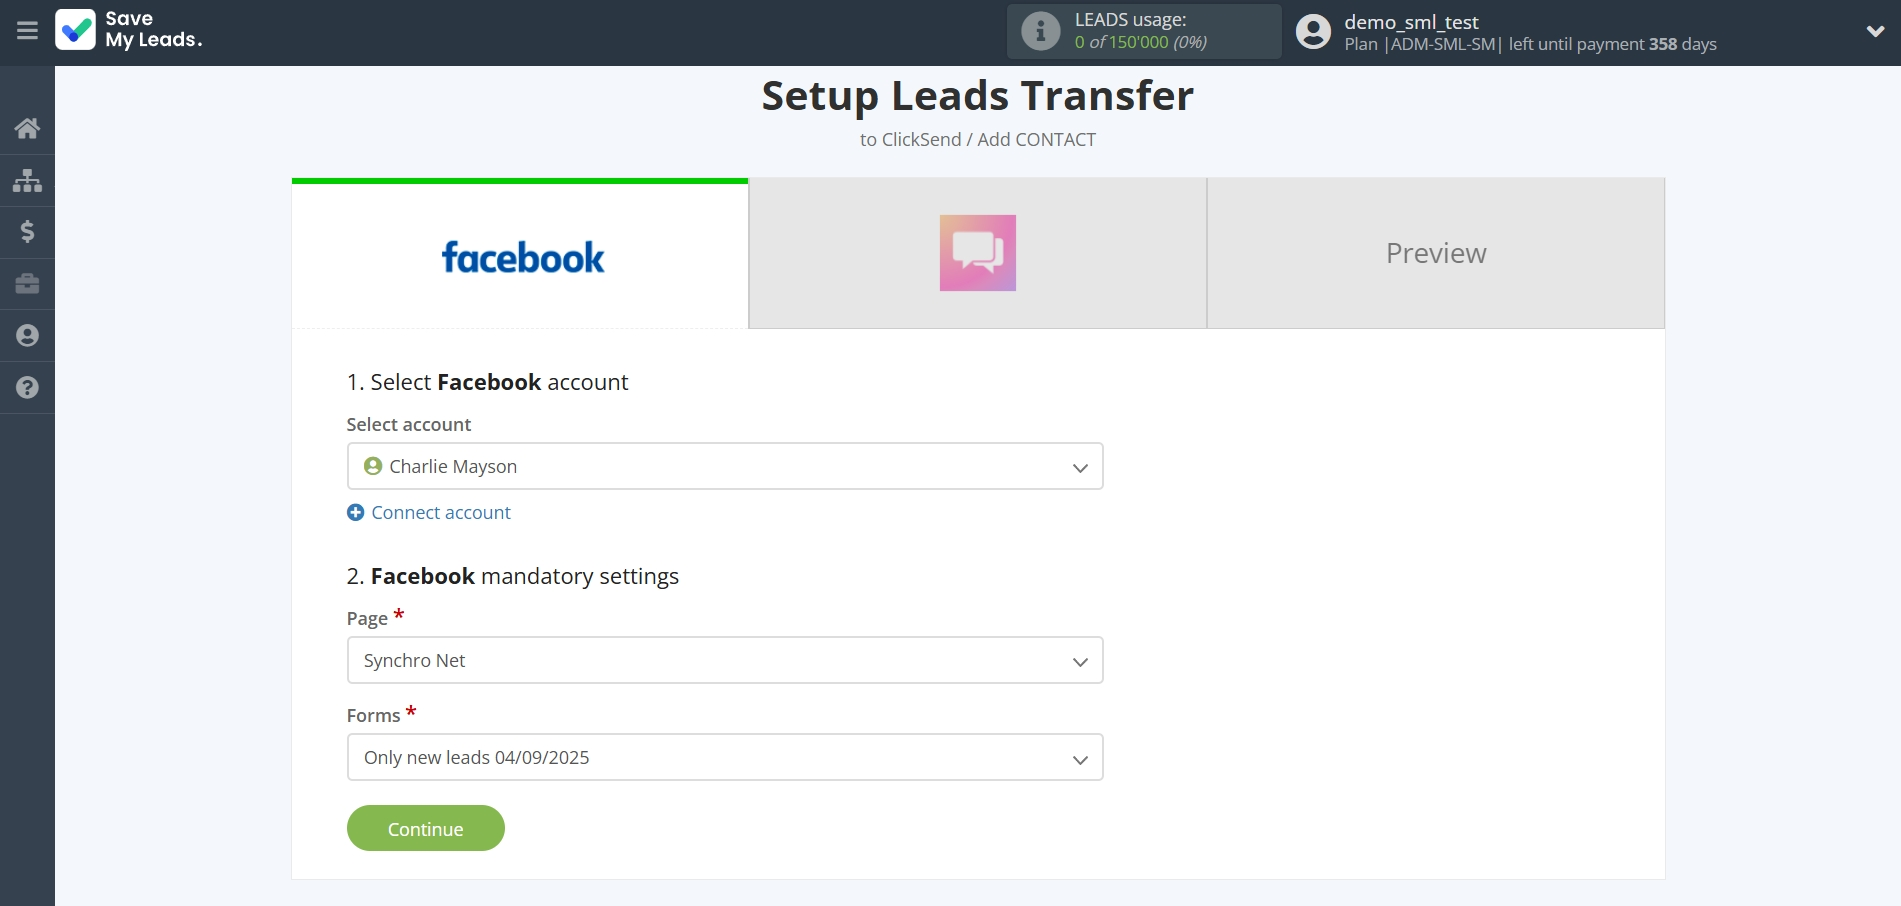Image resolution: width=1901 pixels, height=906 pixels.
Task: Open the Forms dropdown
Action: point(724,757)
